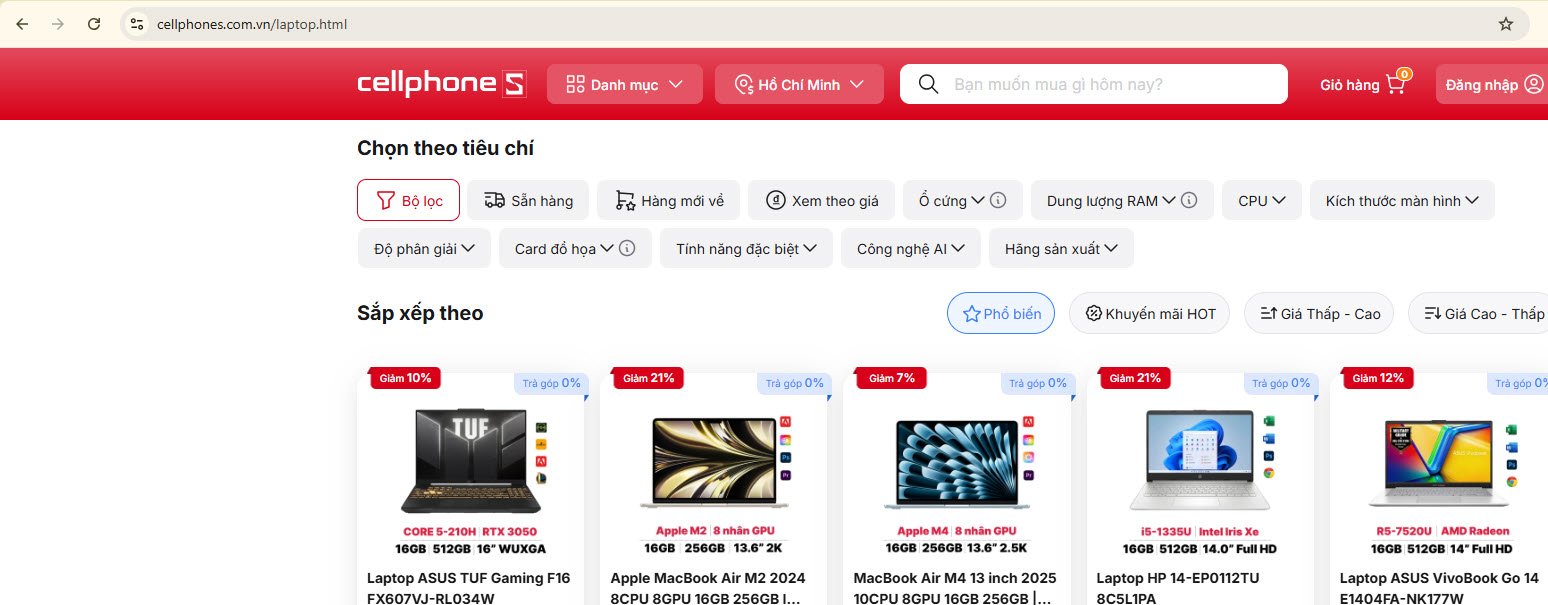Open the Hồ Chí Minh location menu
The width and height of the screenshot is (1548, 605).
(798, 84)
